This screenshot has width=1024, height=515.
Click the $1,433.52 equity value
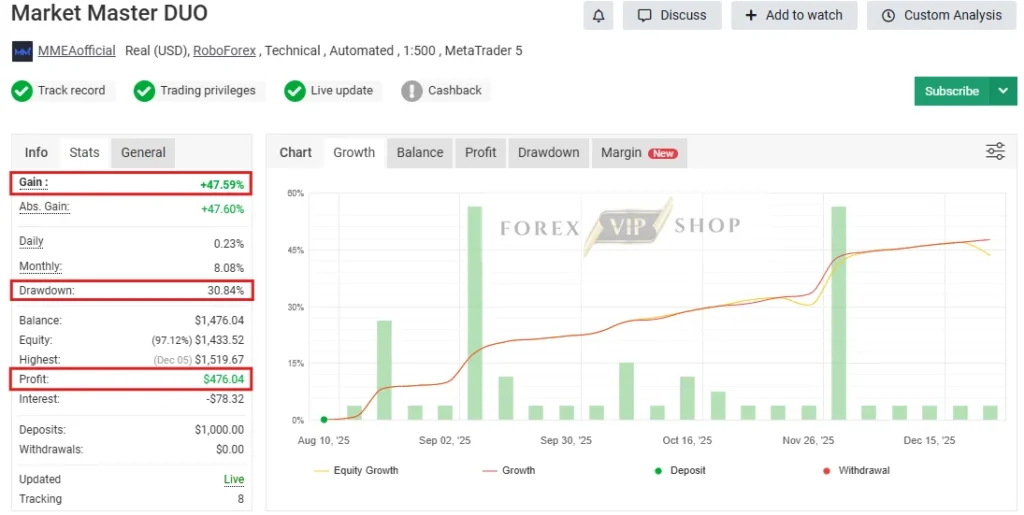click(219, 340)
